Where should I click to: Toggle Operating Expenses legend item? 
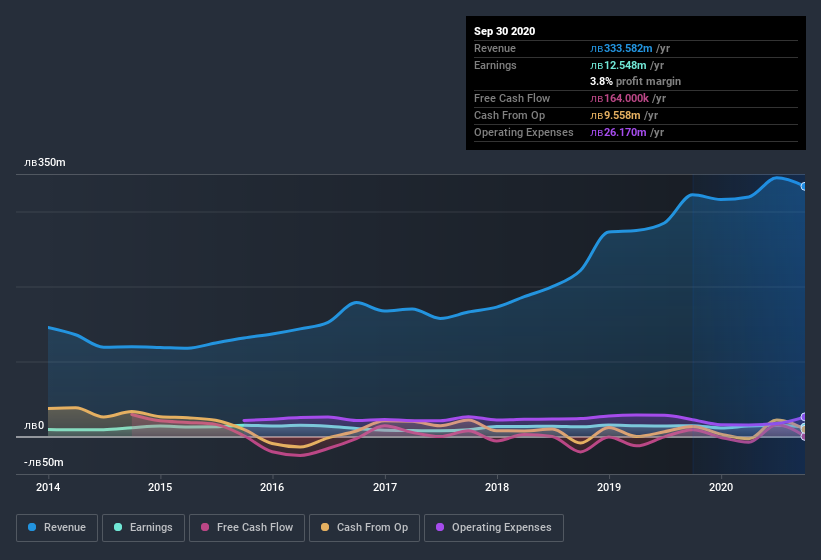(493, 527)
